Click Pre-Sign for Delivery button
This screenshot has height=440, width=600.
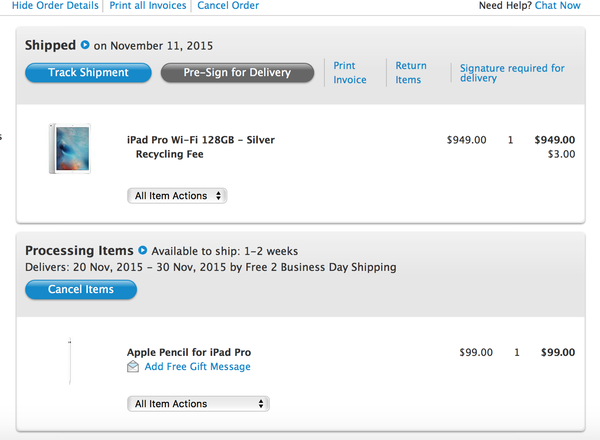click(237, 73)
